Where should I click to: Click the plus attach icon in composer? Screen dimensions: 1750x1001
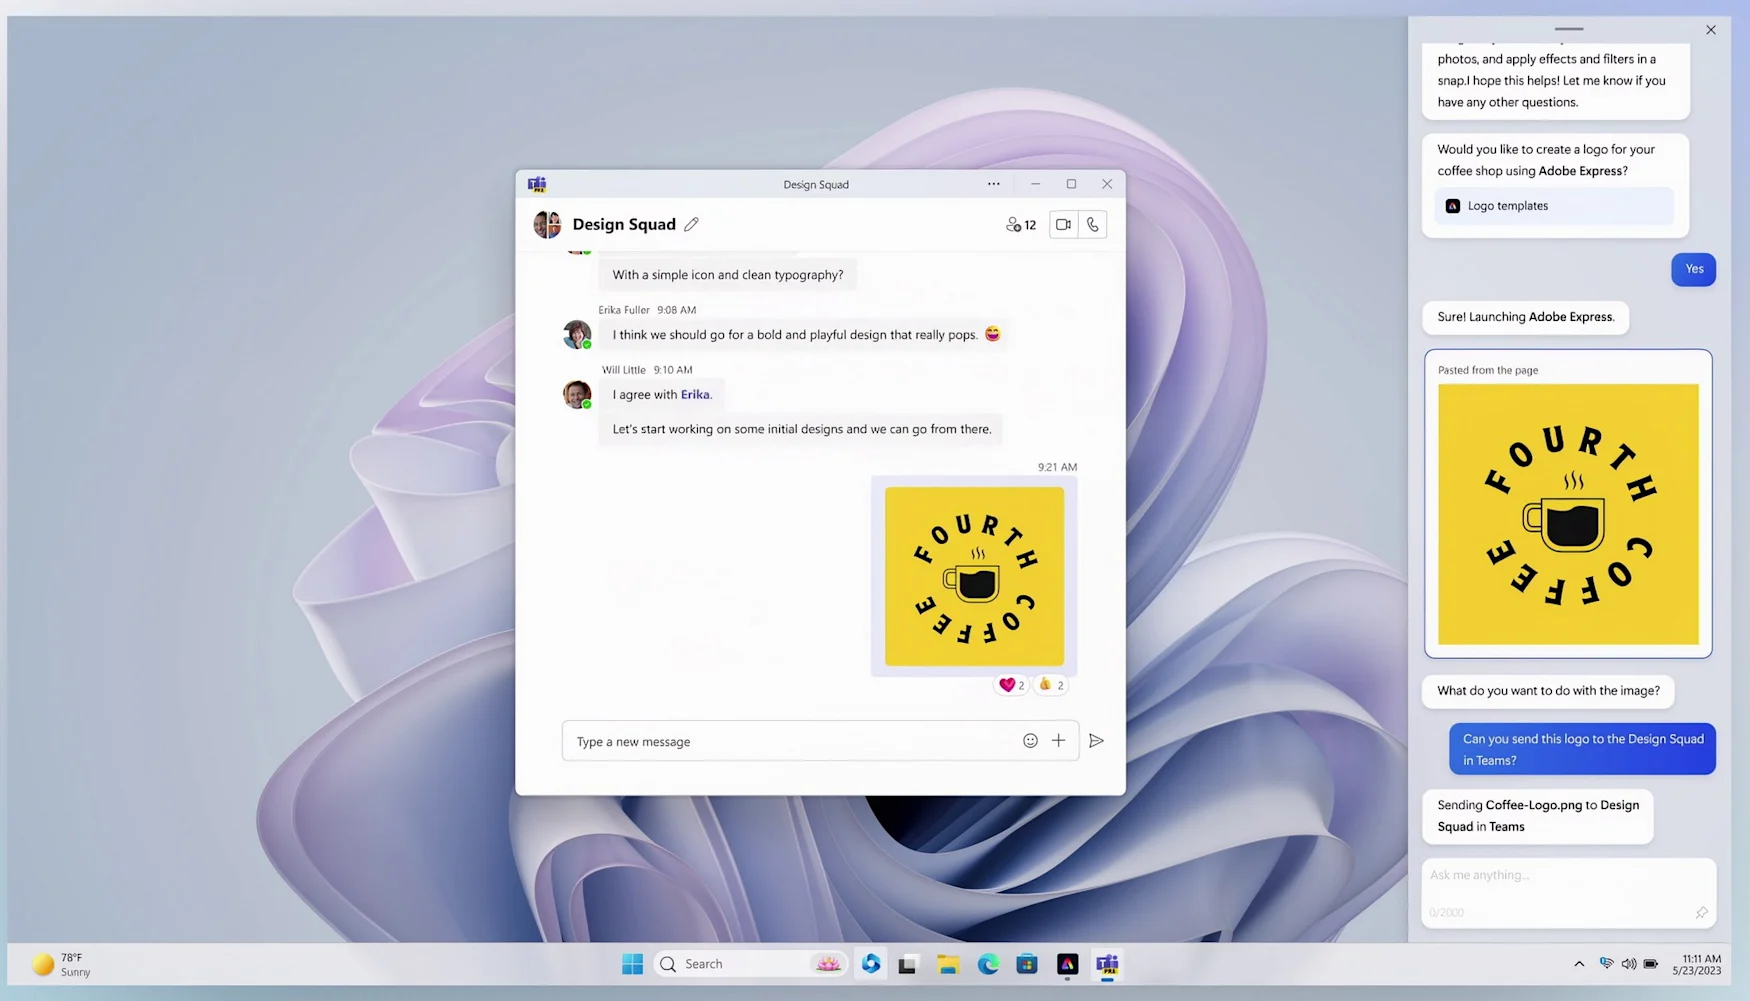pyautogui.click(x=1058, y=741)
